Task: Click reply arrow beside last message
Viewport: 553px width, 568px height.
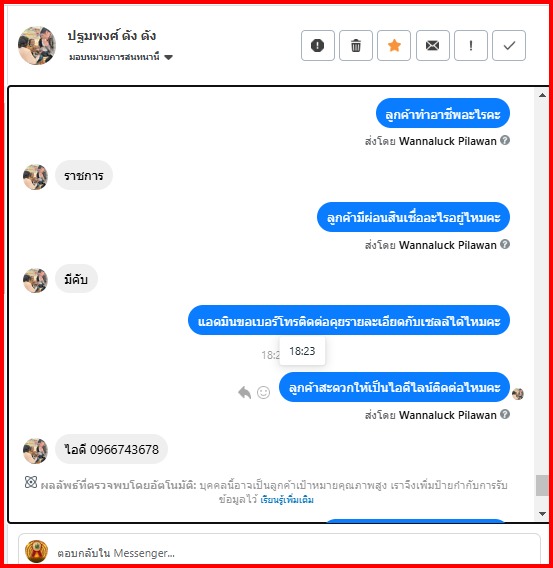Action: click(x=244, y=392)
